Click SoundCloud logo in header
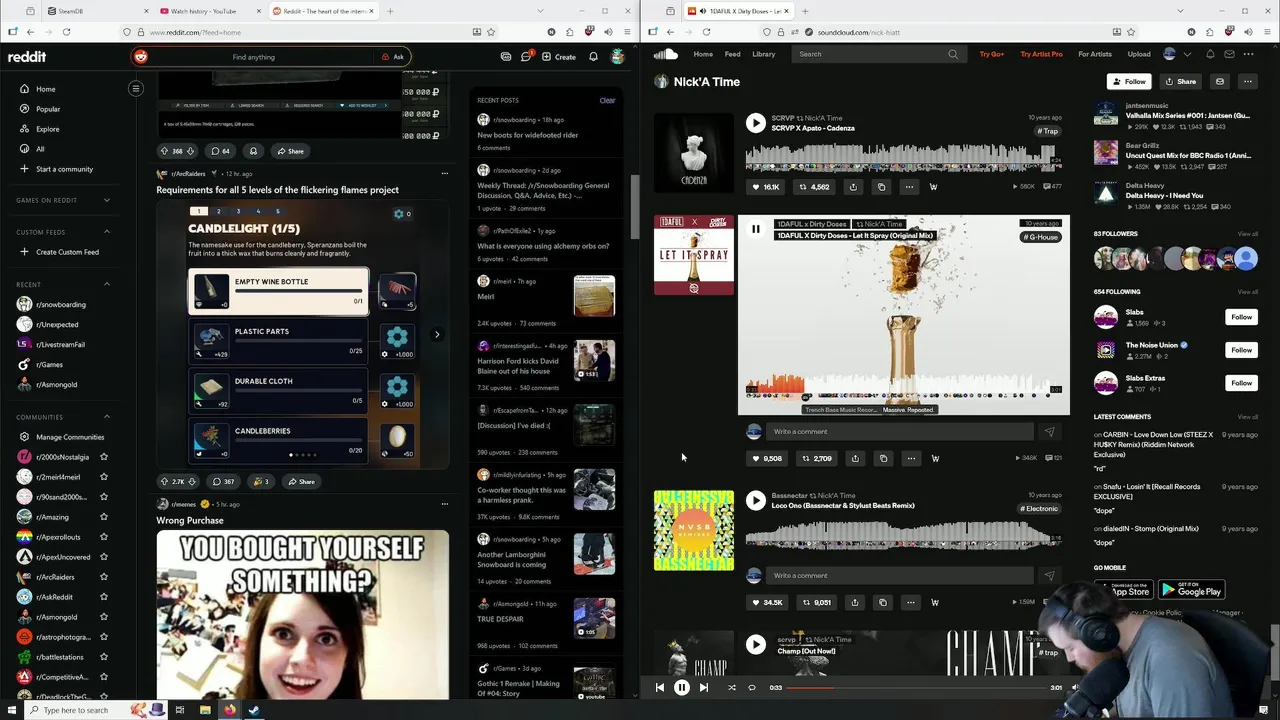The image size is (1280, 720). pyautogui.click(x=665, y=54)
